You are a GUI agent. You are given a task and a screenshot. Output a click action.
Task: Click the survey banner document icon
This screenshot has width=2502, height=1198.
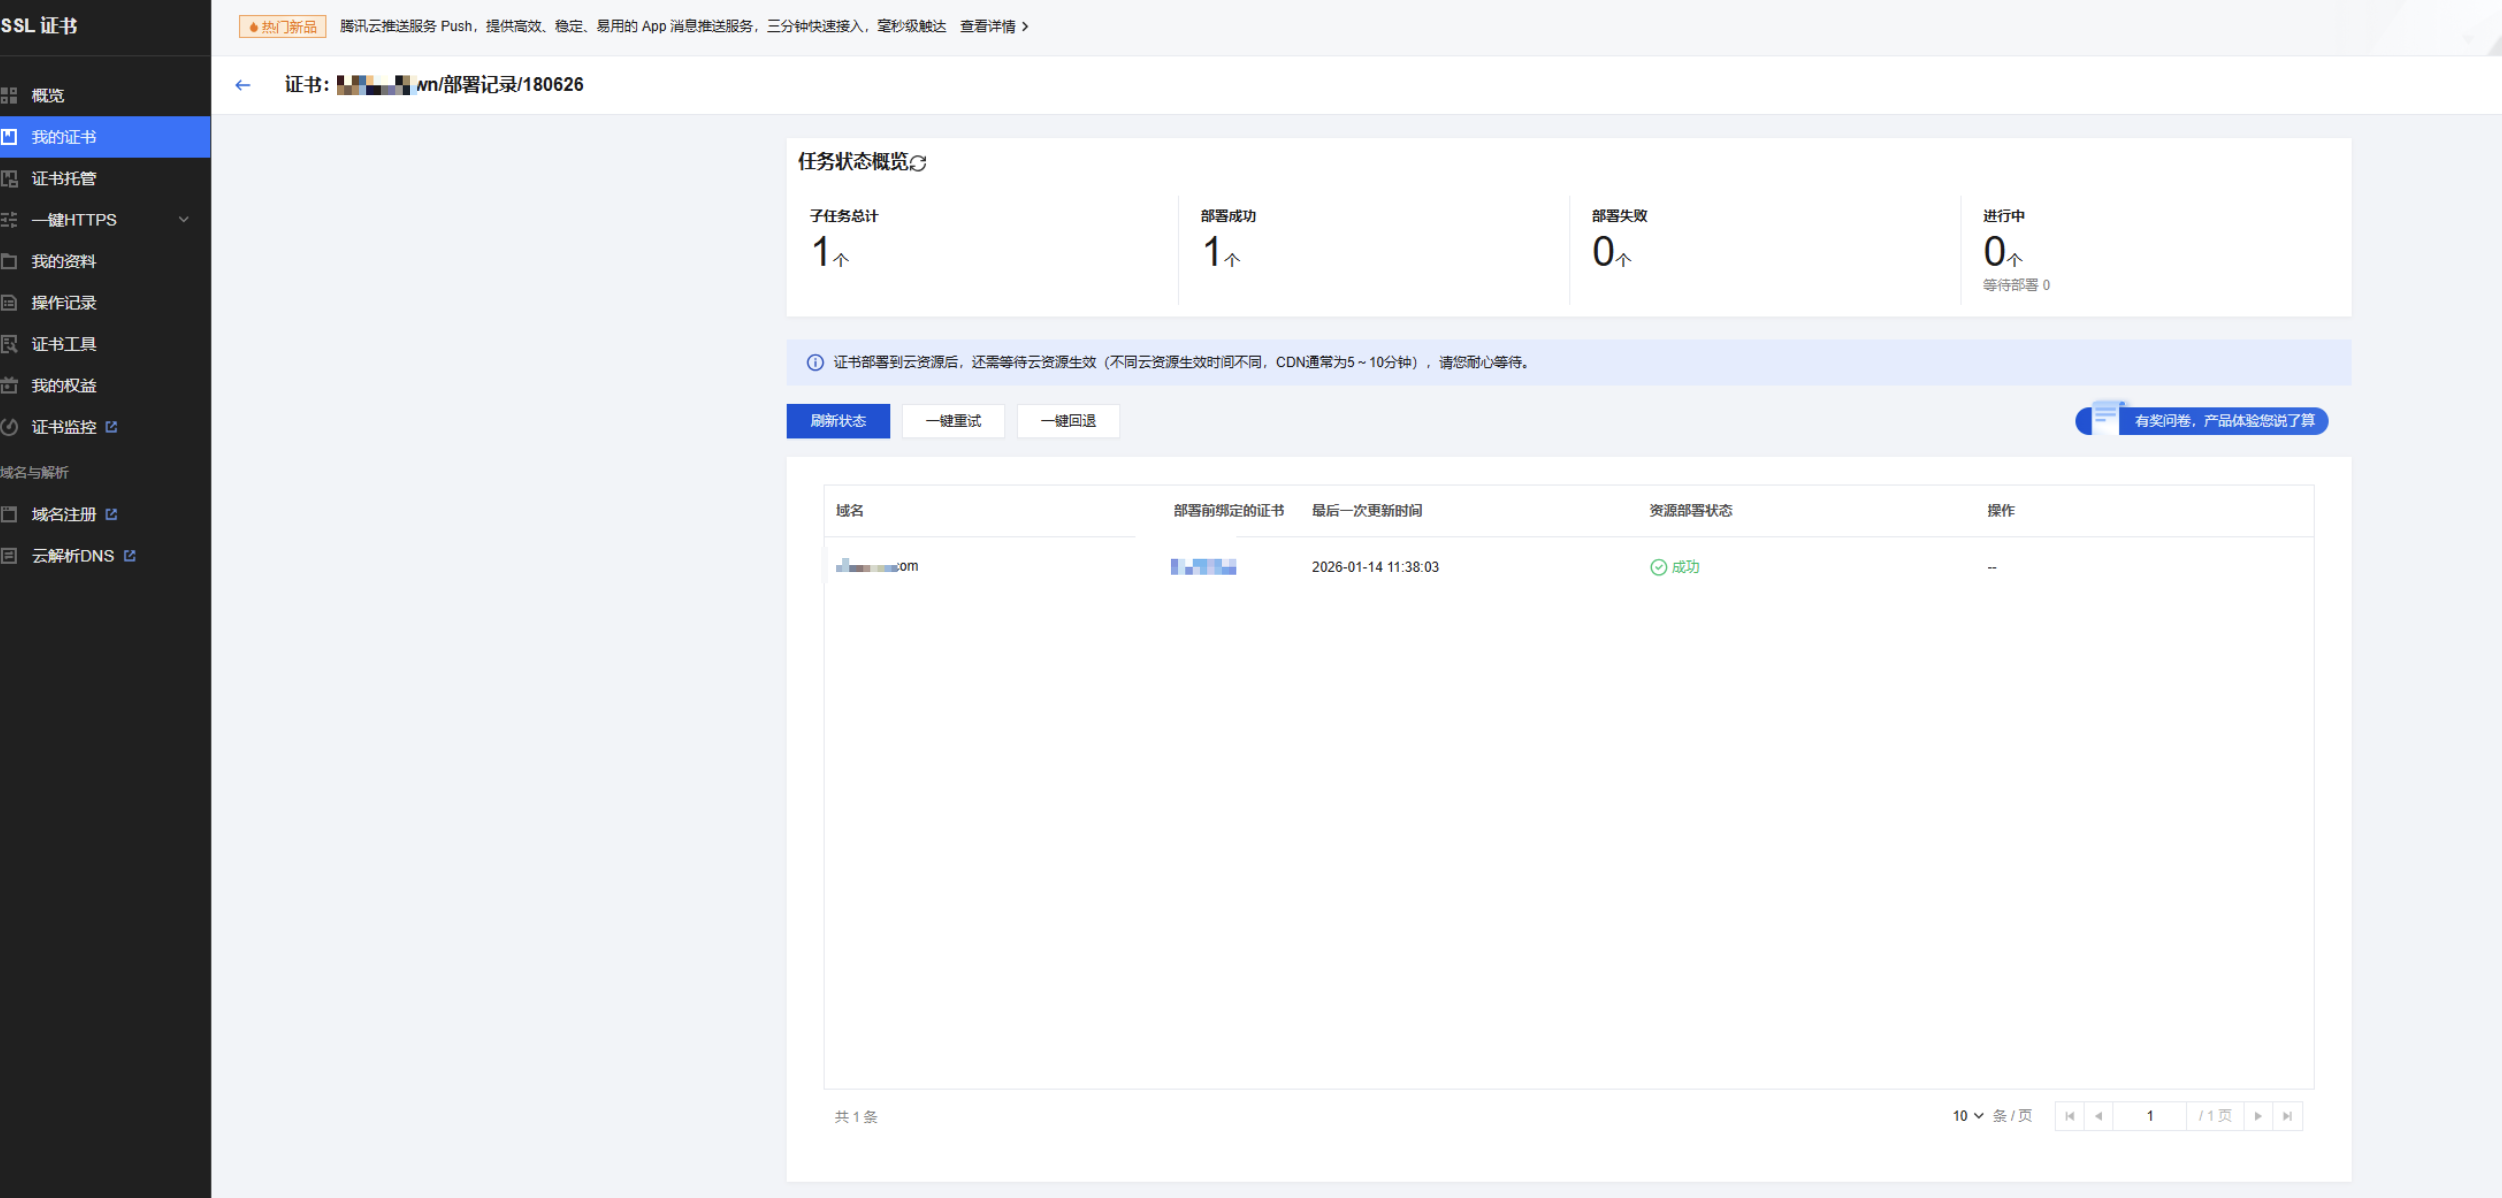tap(2105, 416)
